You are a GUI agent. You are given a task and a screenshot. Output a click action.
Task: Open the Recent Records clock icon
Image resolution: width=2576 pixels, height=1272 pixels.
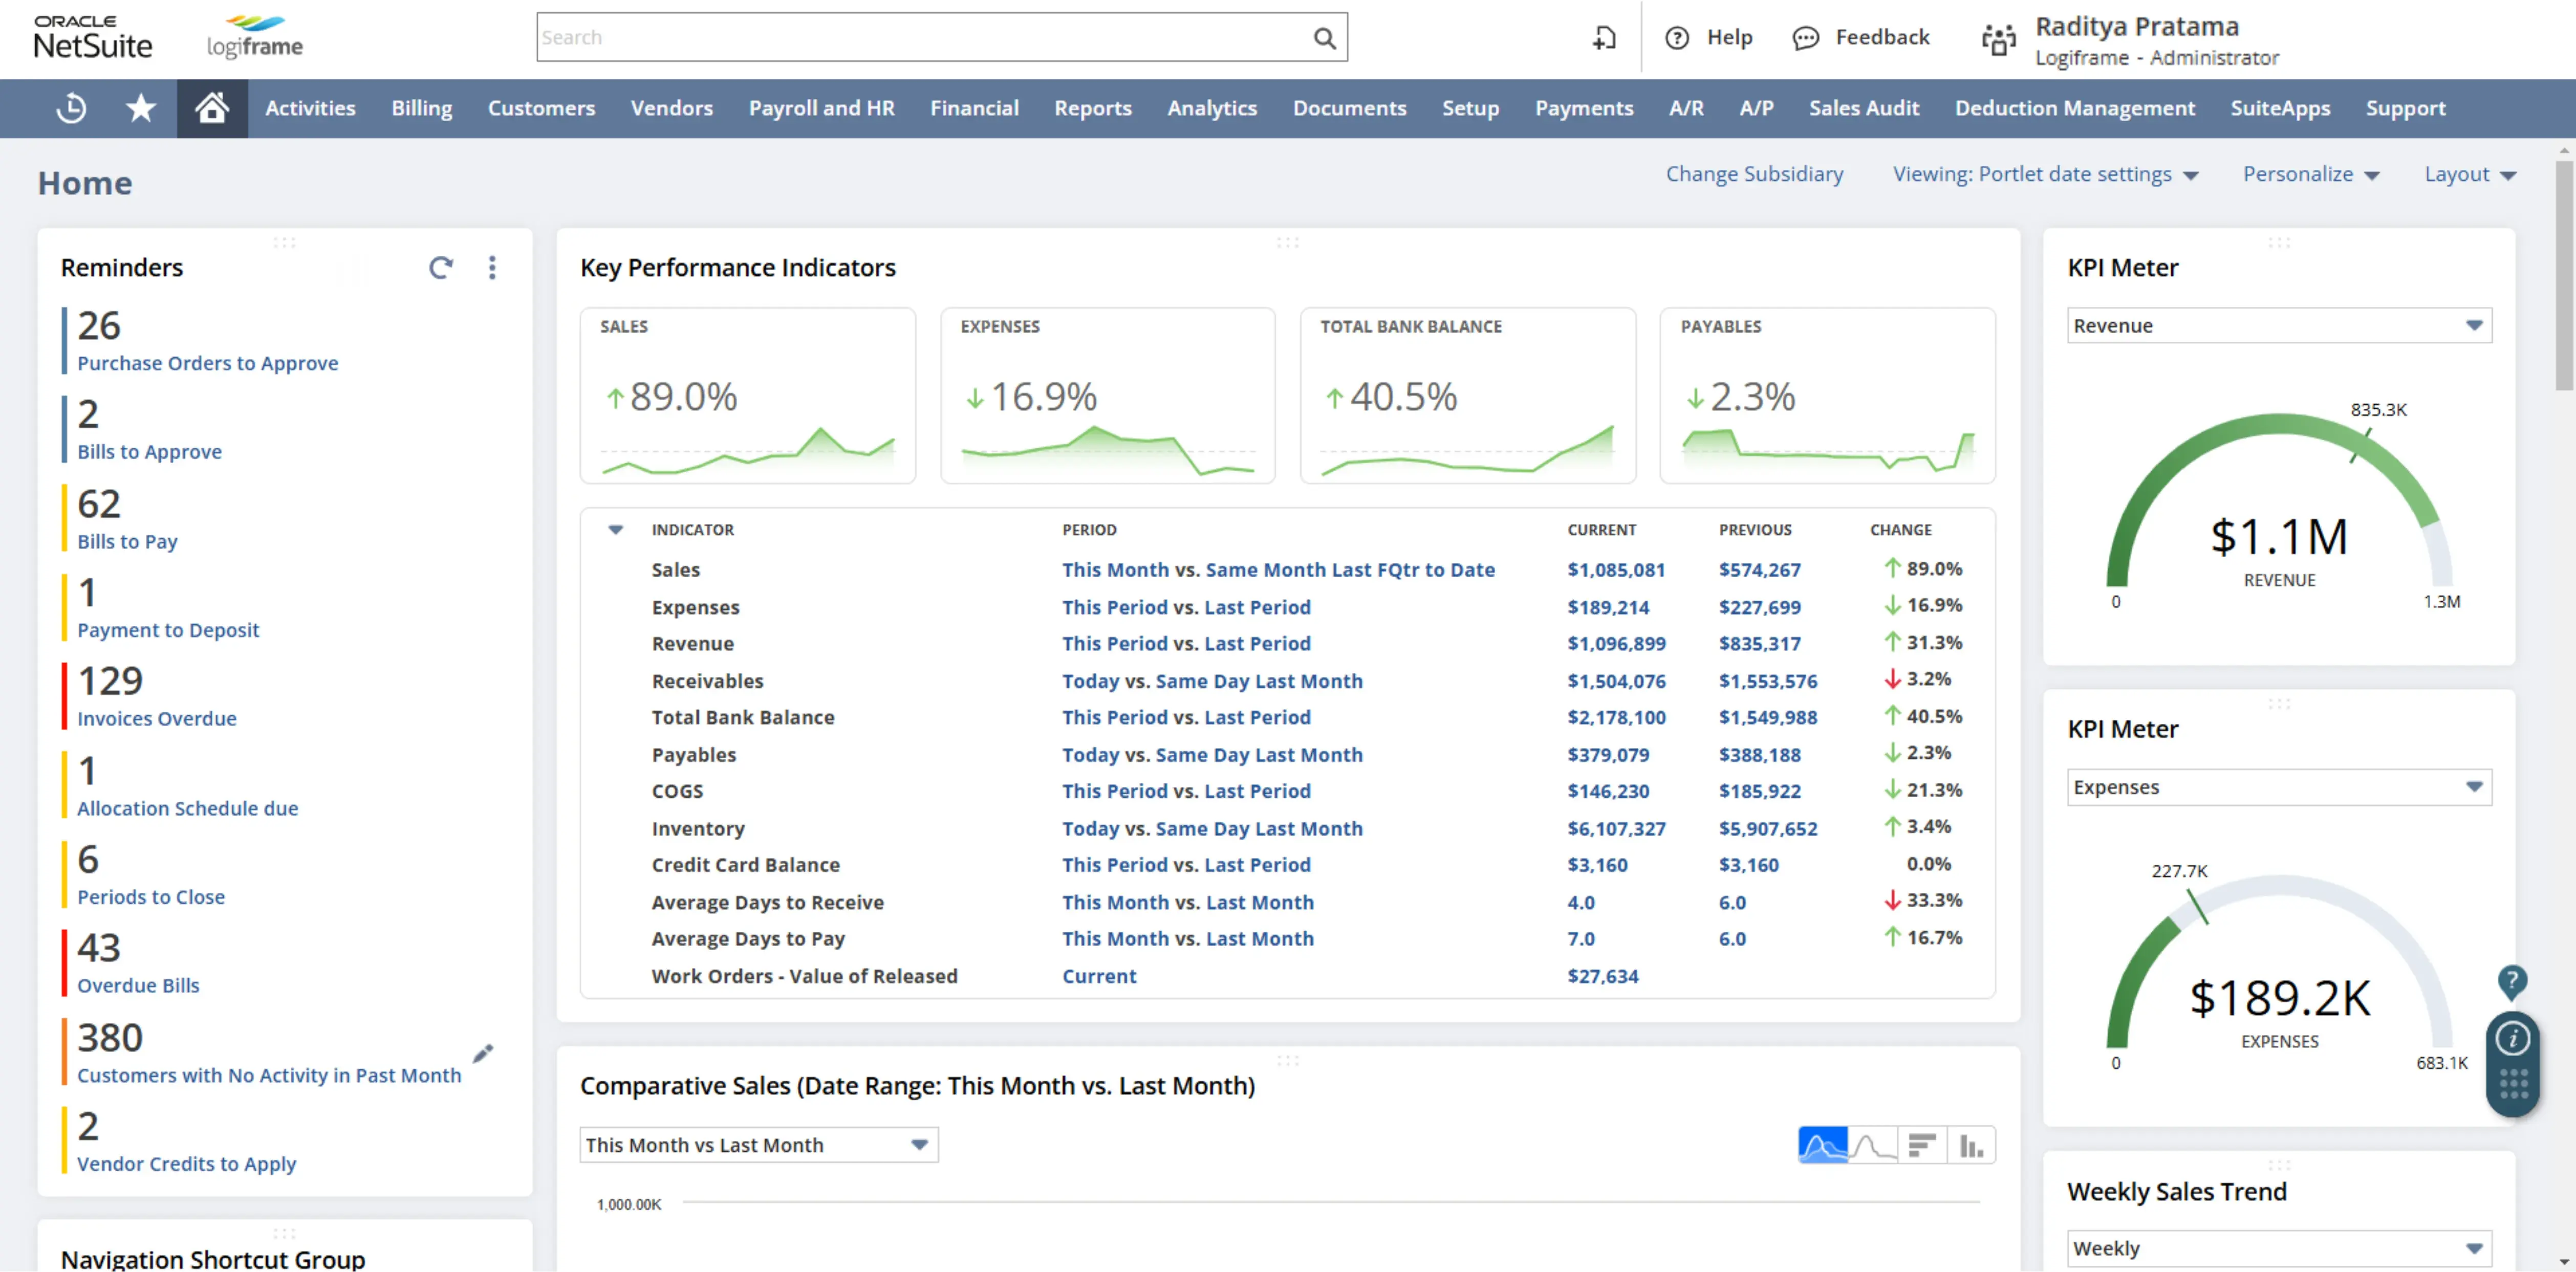69,108
